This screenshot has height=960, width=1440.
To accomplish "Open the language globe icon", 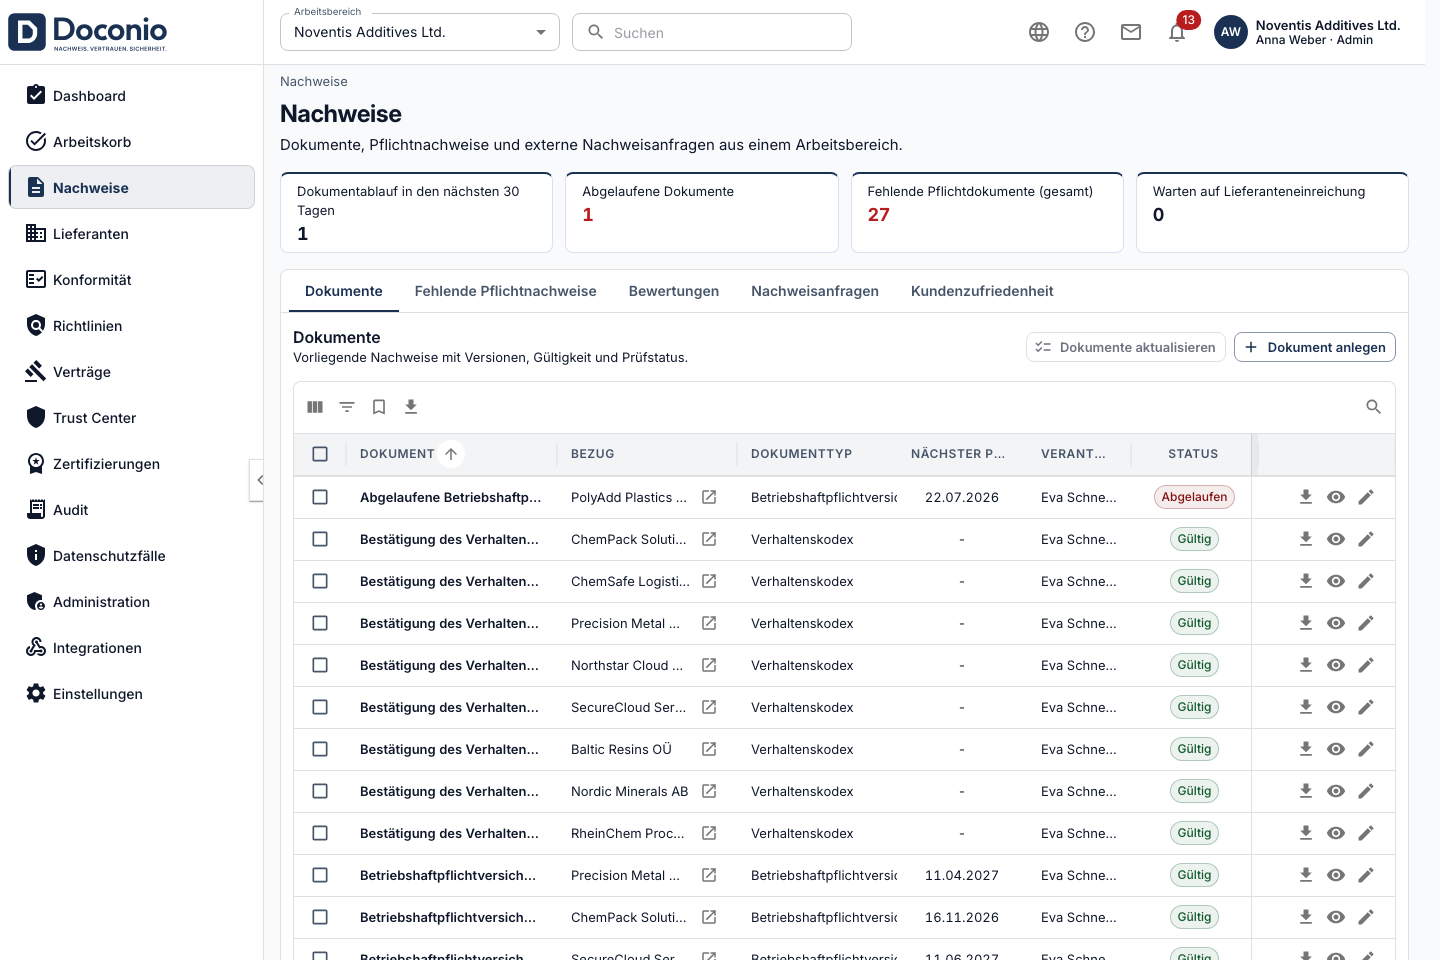I will point(1039,32).
